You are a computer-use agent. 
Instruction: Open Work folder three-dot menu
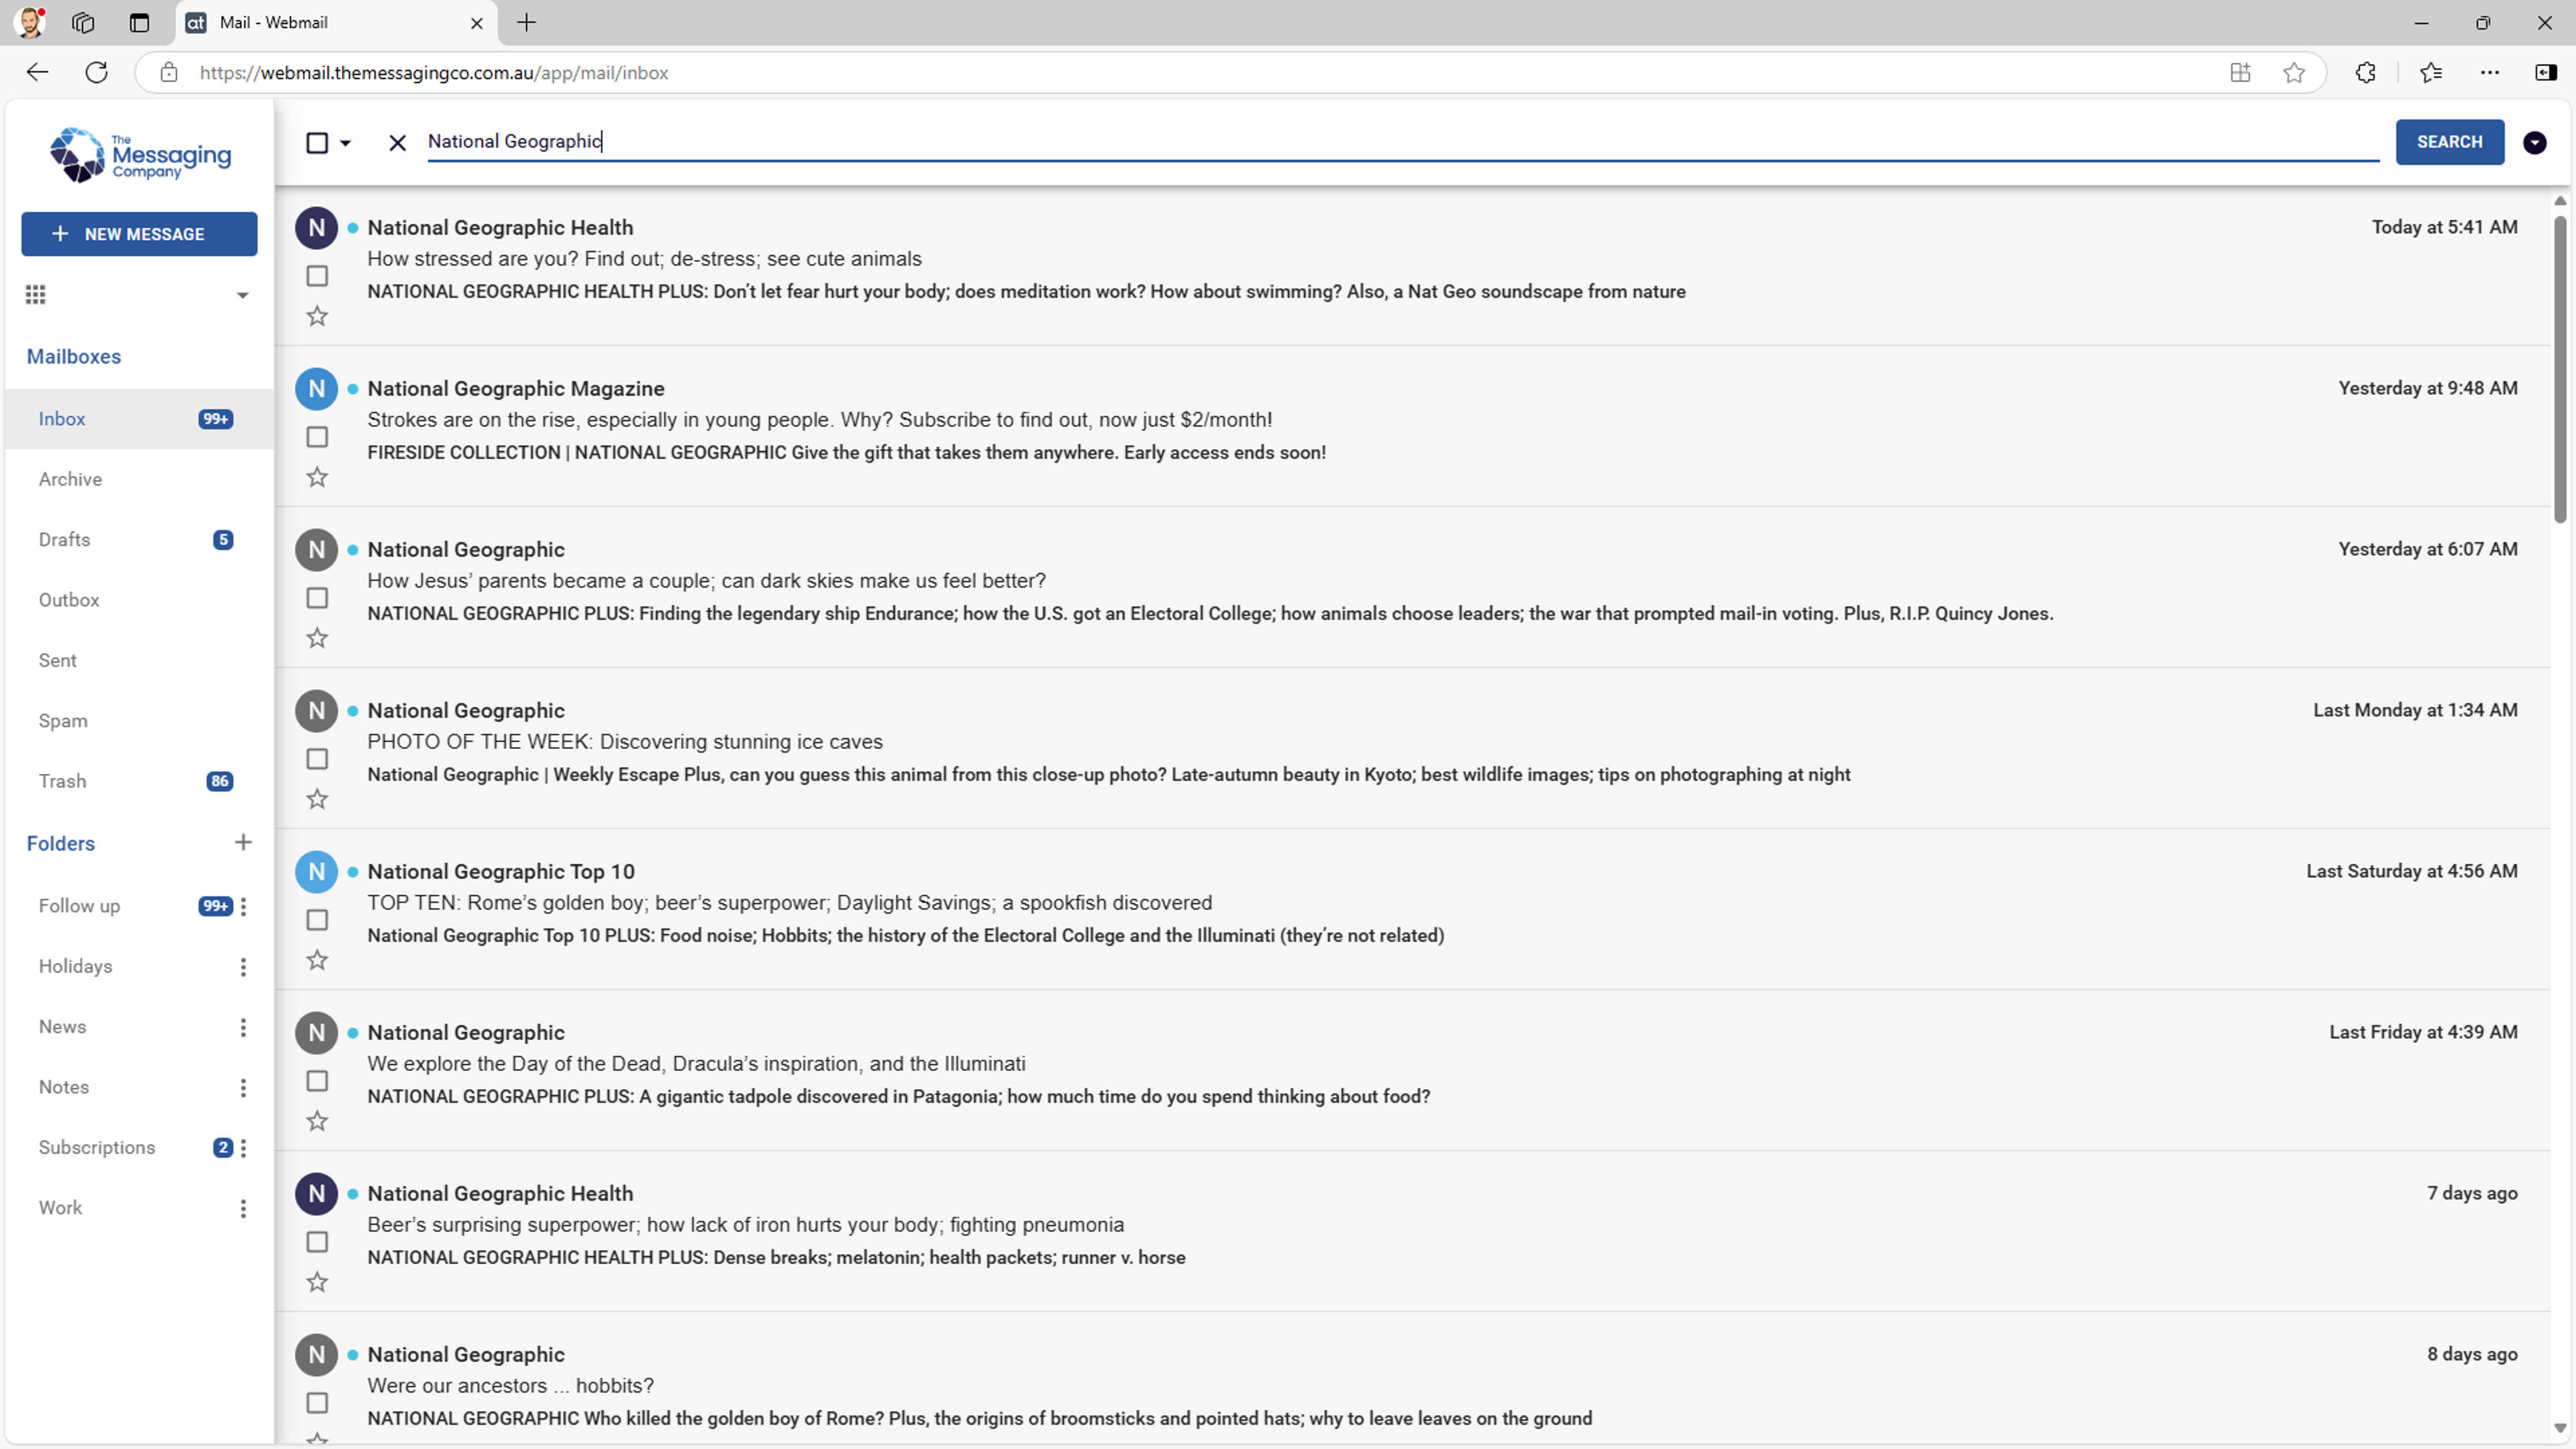pos(243,1208)
